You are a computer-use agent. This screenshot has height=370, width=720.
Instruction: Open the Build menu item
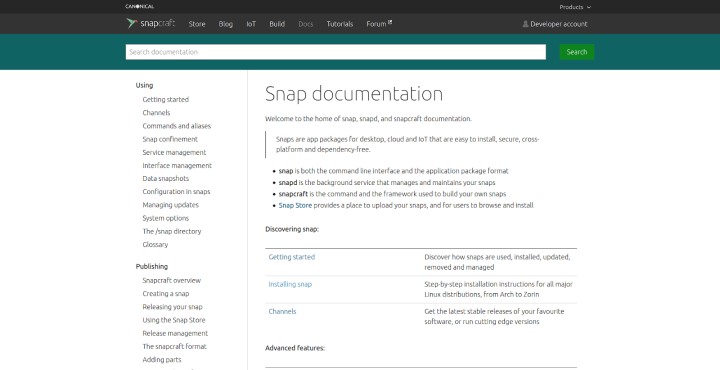pos(277,24)
